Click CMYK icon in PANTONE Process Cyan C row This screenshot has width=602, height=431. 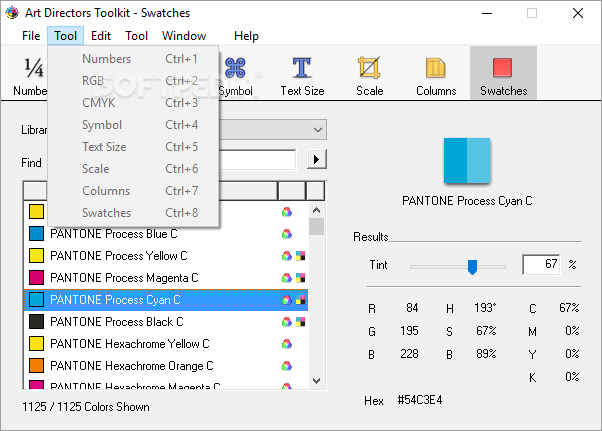tap(301, 300)
